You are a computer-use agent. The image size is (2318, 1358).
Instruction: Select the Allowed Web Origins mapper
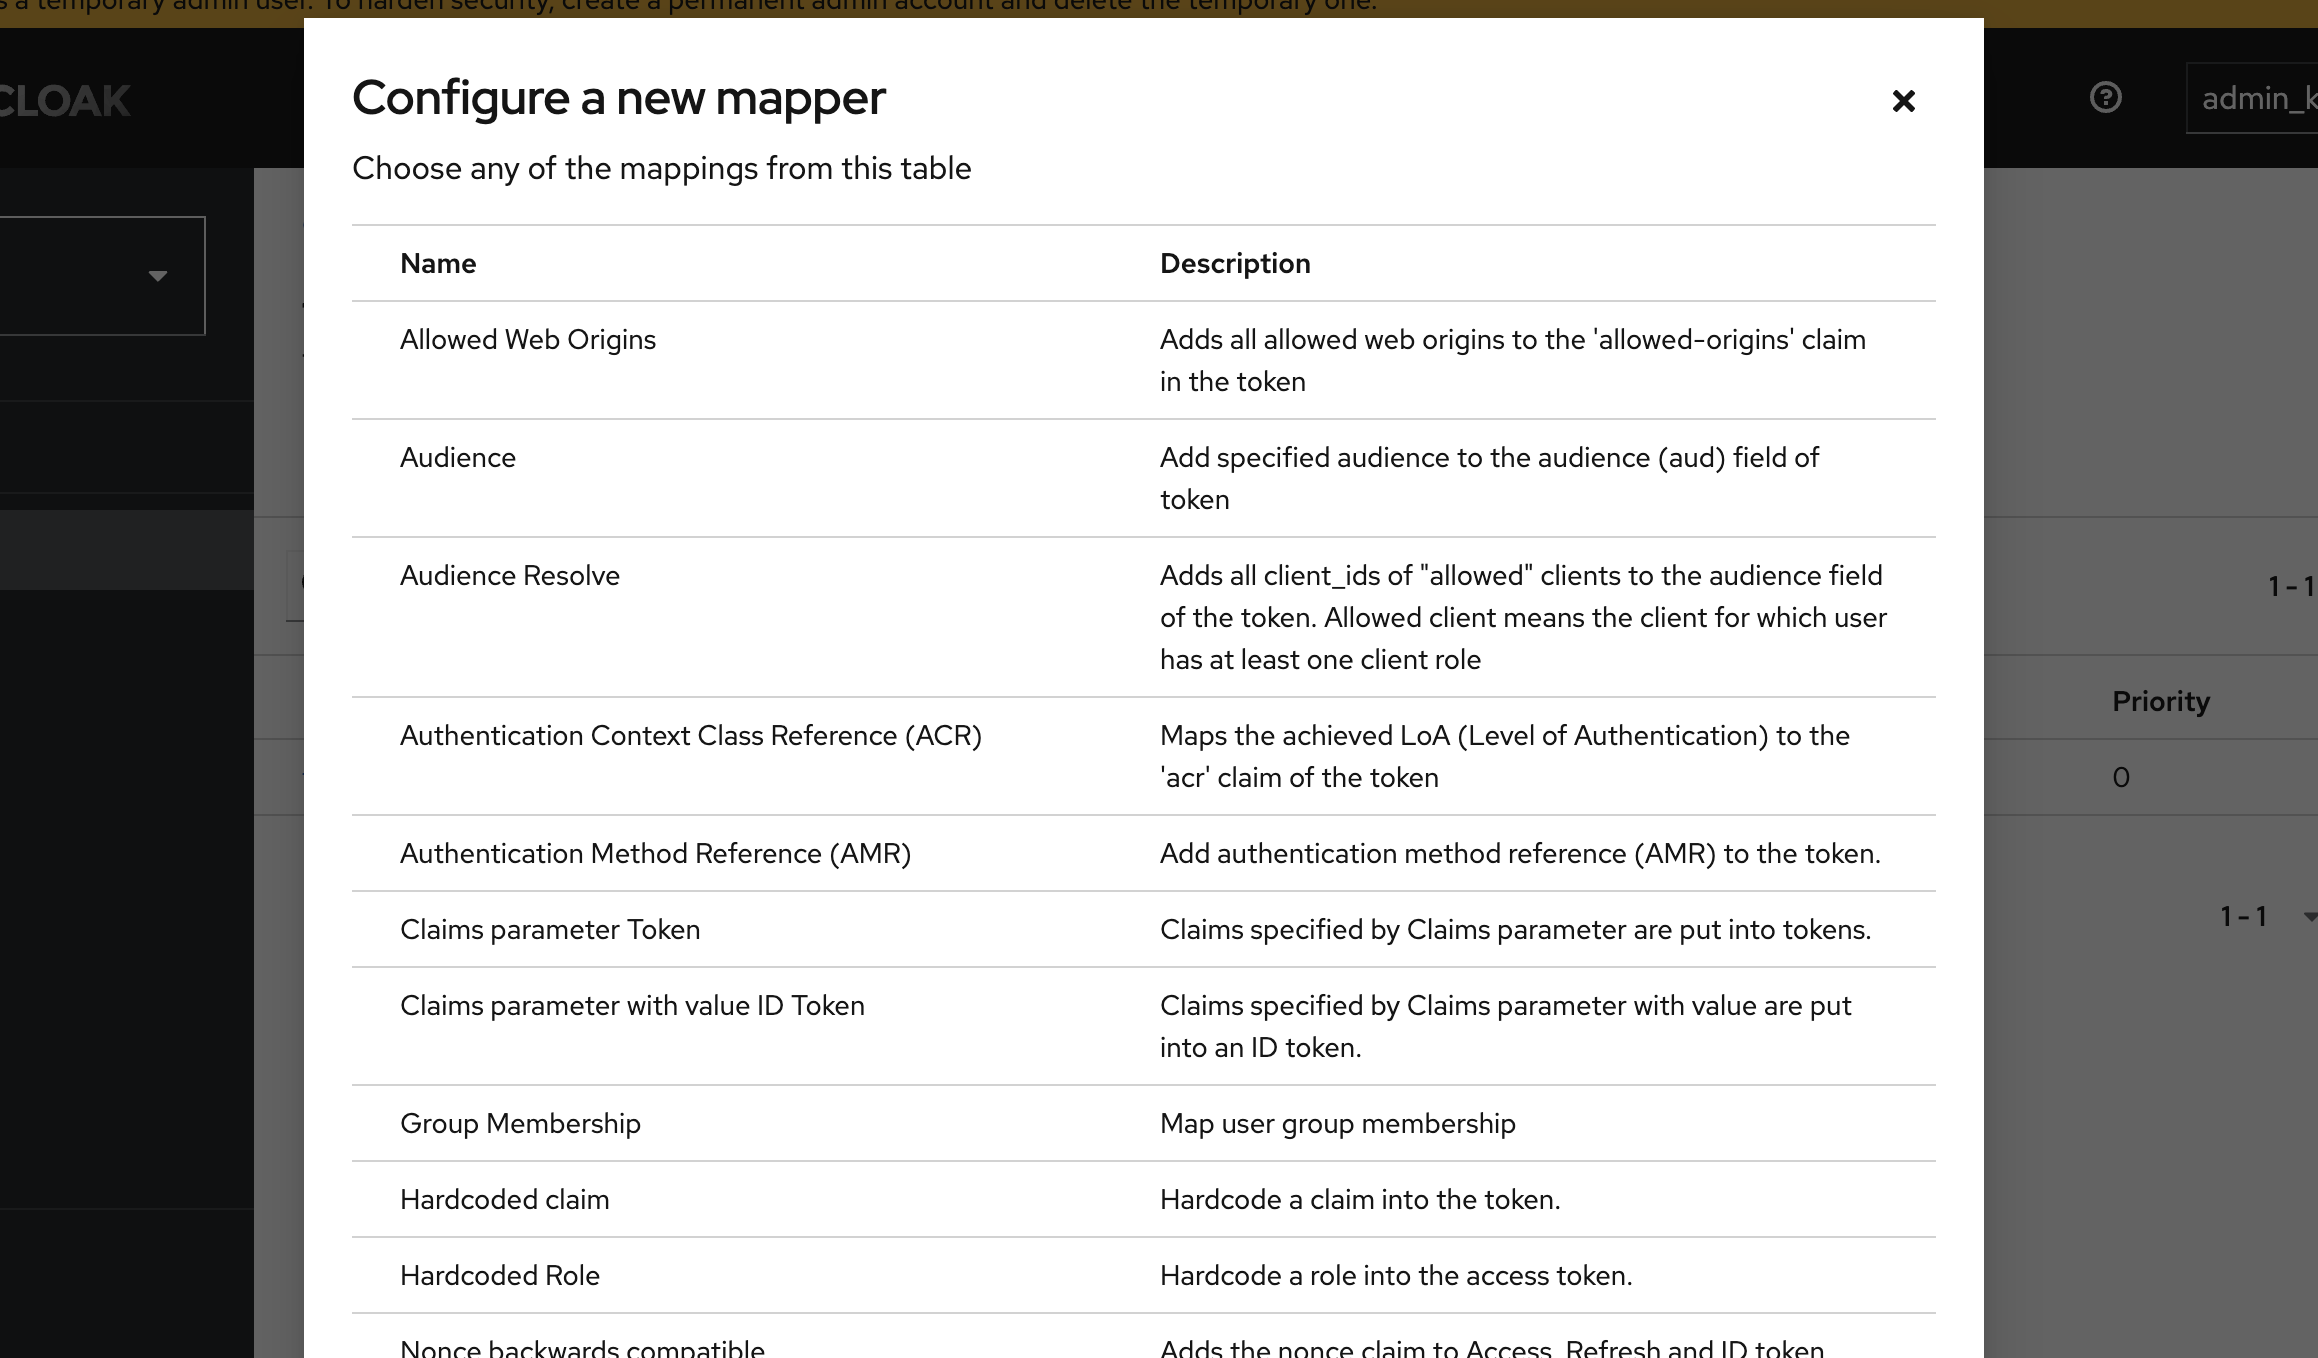point(527,340)
